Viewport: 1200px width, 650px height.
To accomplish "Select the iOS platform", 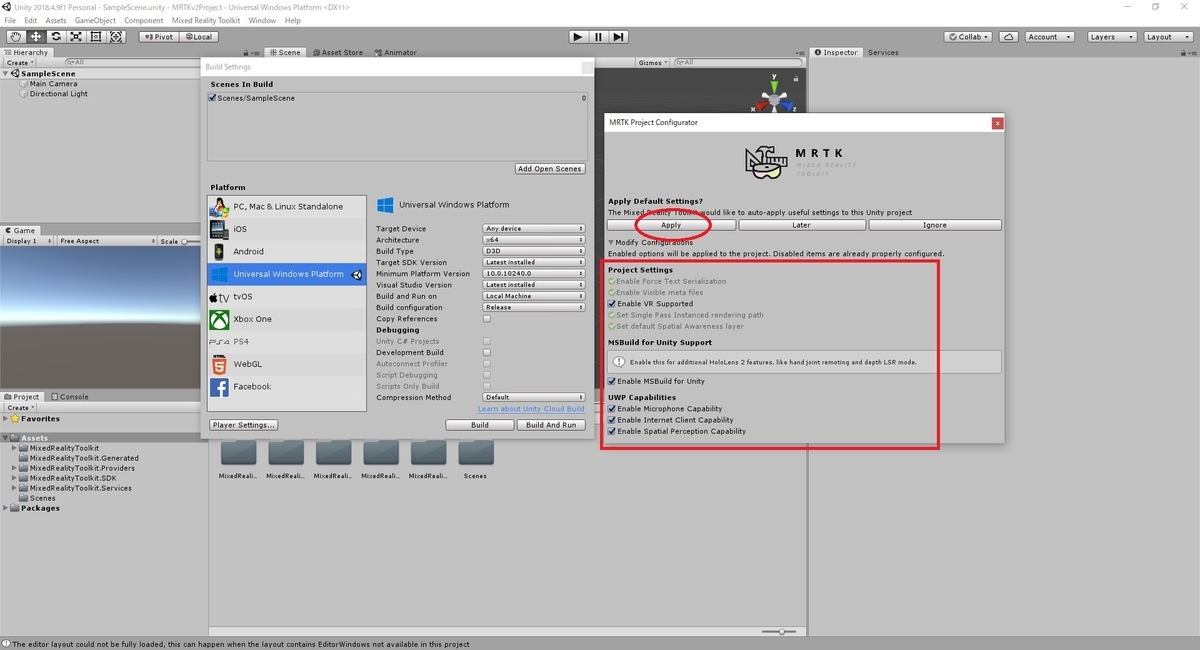I will coord(287,229).
